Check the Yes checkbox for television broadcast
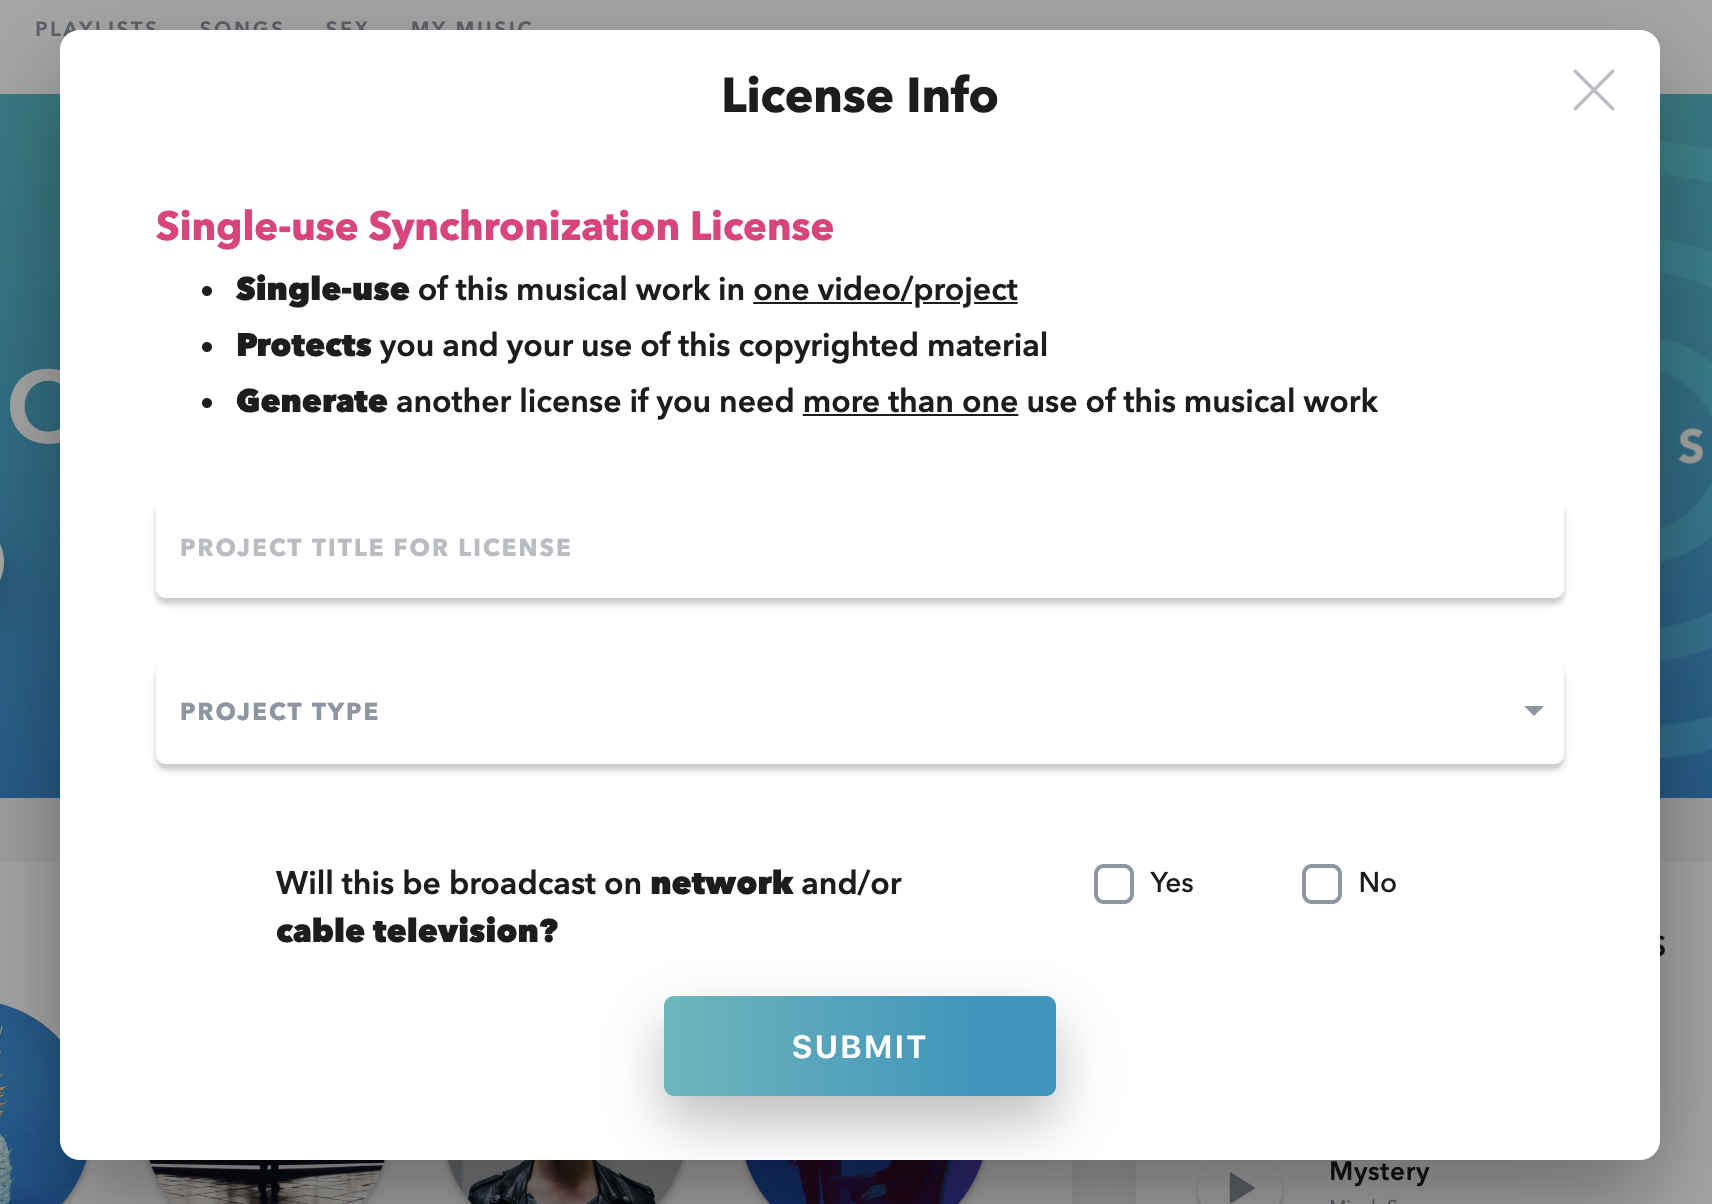 [x=1113, y=884]
